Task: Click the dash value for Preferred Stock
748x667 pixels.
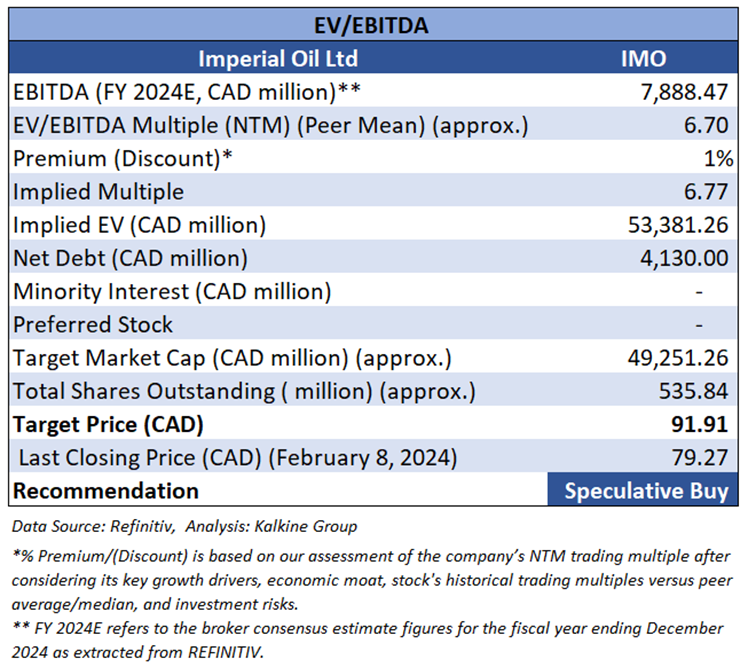Action: pyautogui.click(x=699, y=325)
